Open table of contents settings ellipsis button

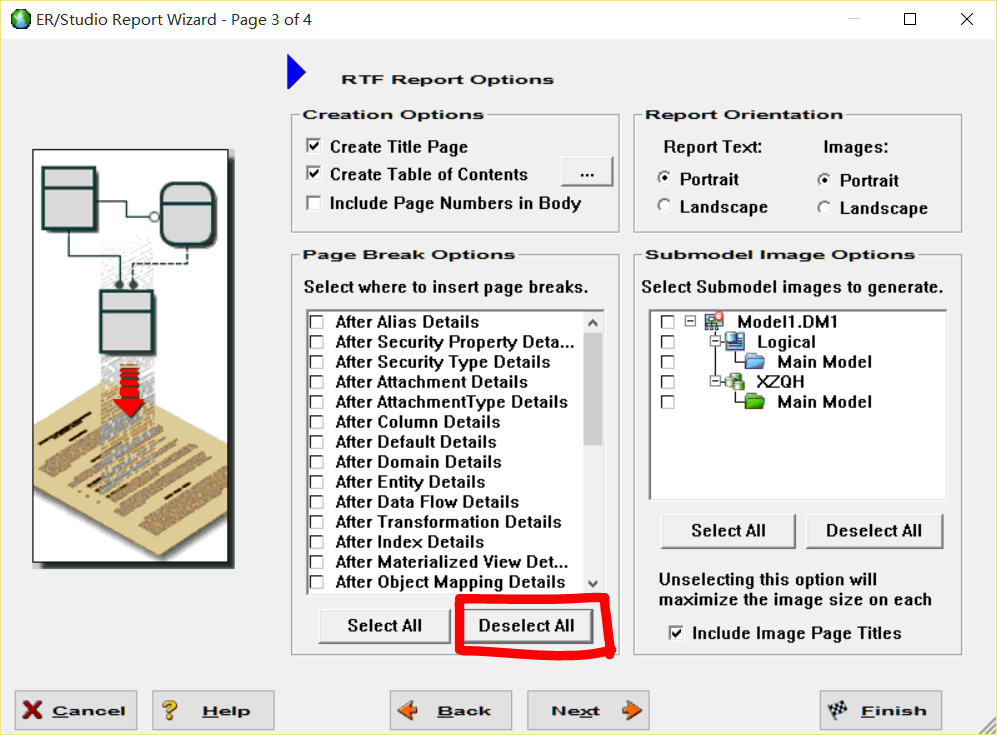pyautogui.click(x=587, y=174)
